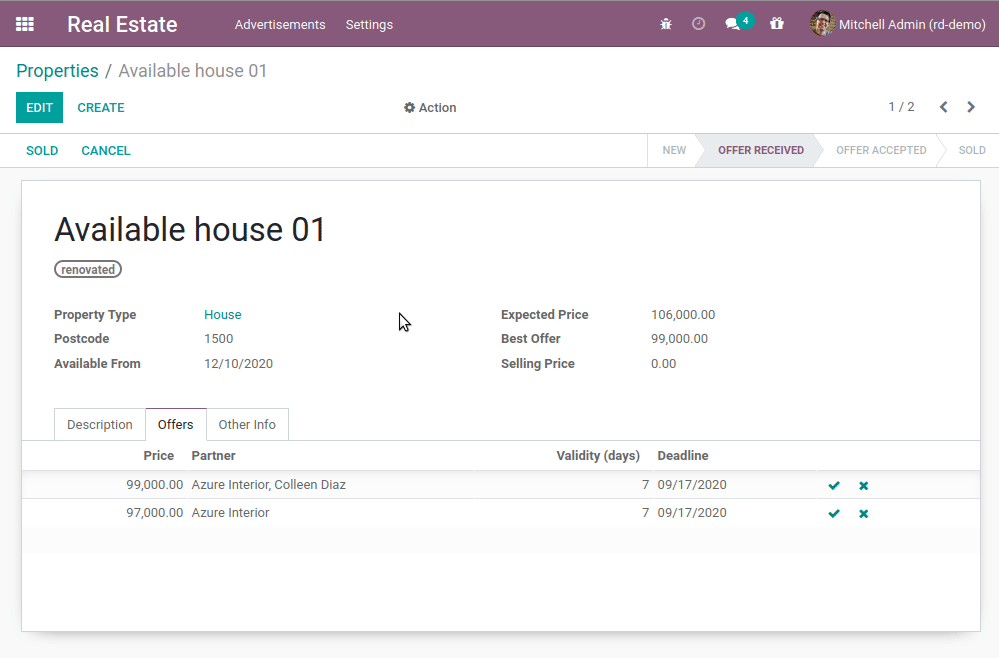This screenshot has width=999, height=658.
Task: Accept the 97,000.00 Azure Interior offer
Action: [x=833, y=513]
